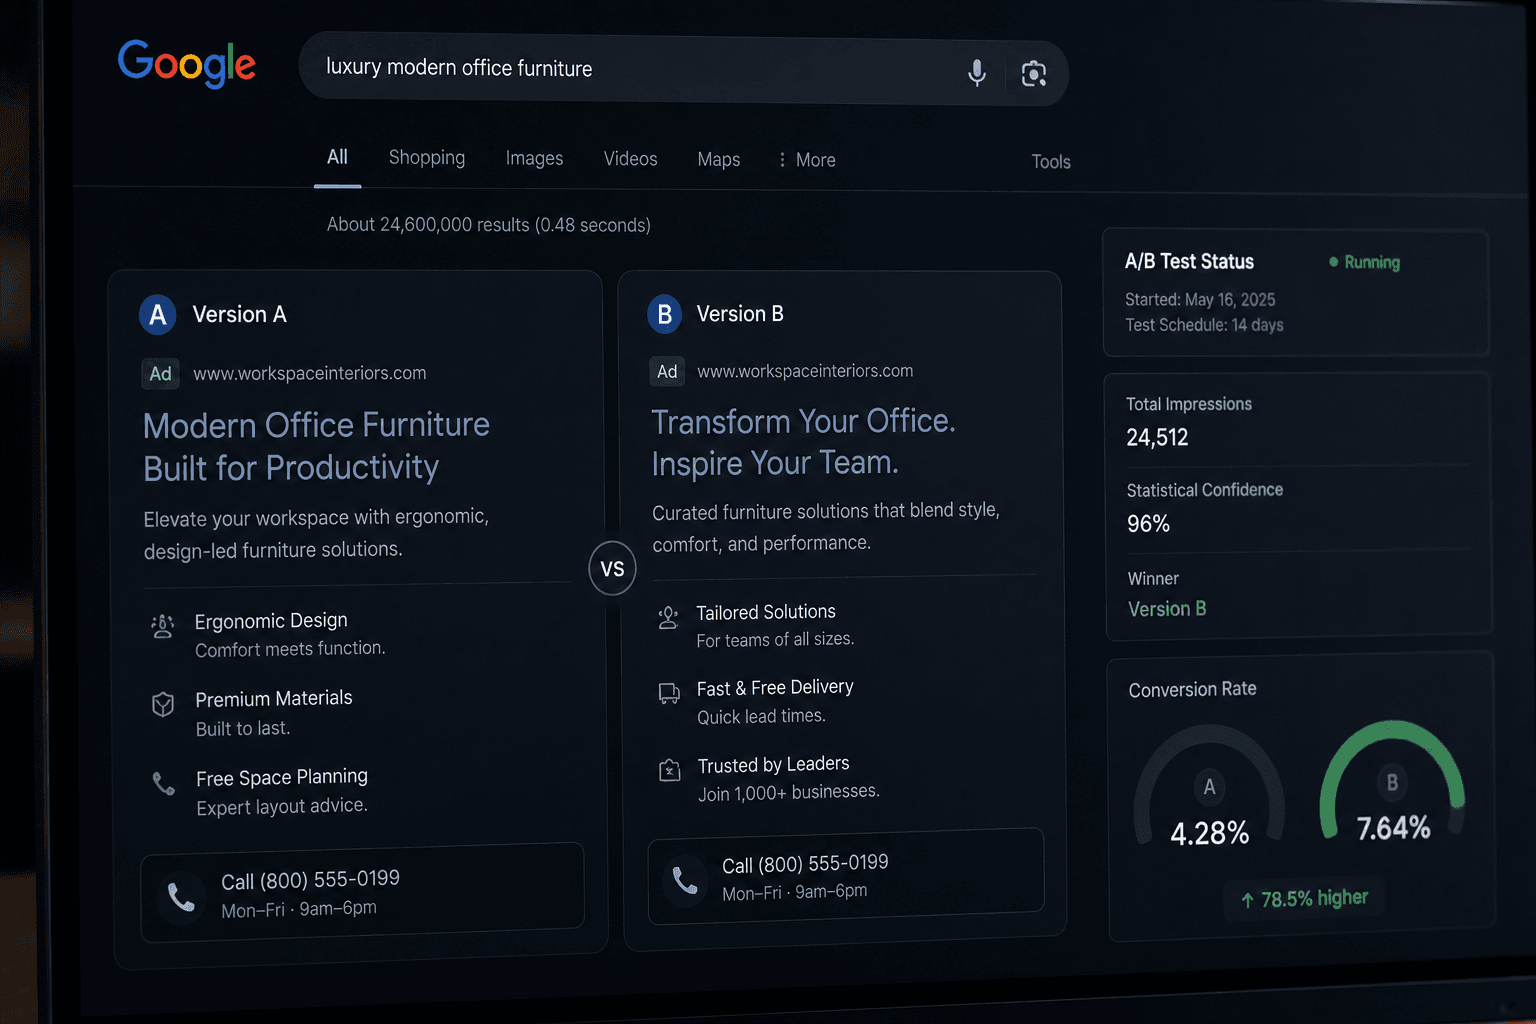Click the A label in conversion gauge

(x=1209, y=787)
